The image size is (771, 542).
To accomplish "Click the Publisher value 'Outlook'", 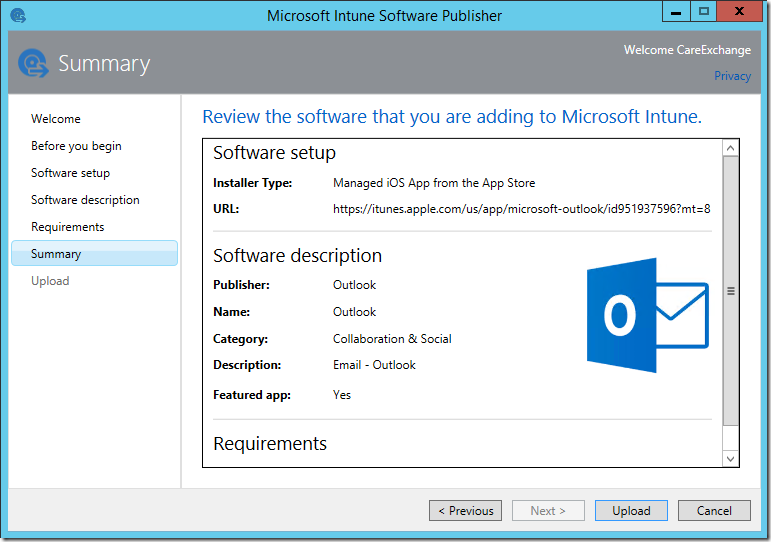I will point(354,285).
